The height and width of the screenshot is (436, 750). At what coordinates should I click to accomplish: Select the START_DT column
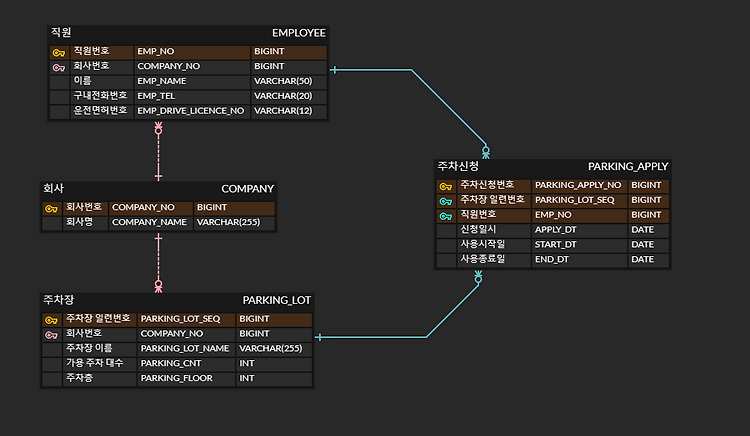coord(555,245)
